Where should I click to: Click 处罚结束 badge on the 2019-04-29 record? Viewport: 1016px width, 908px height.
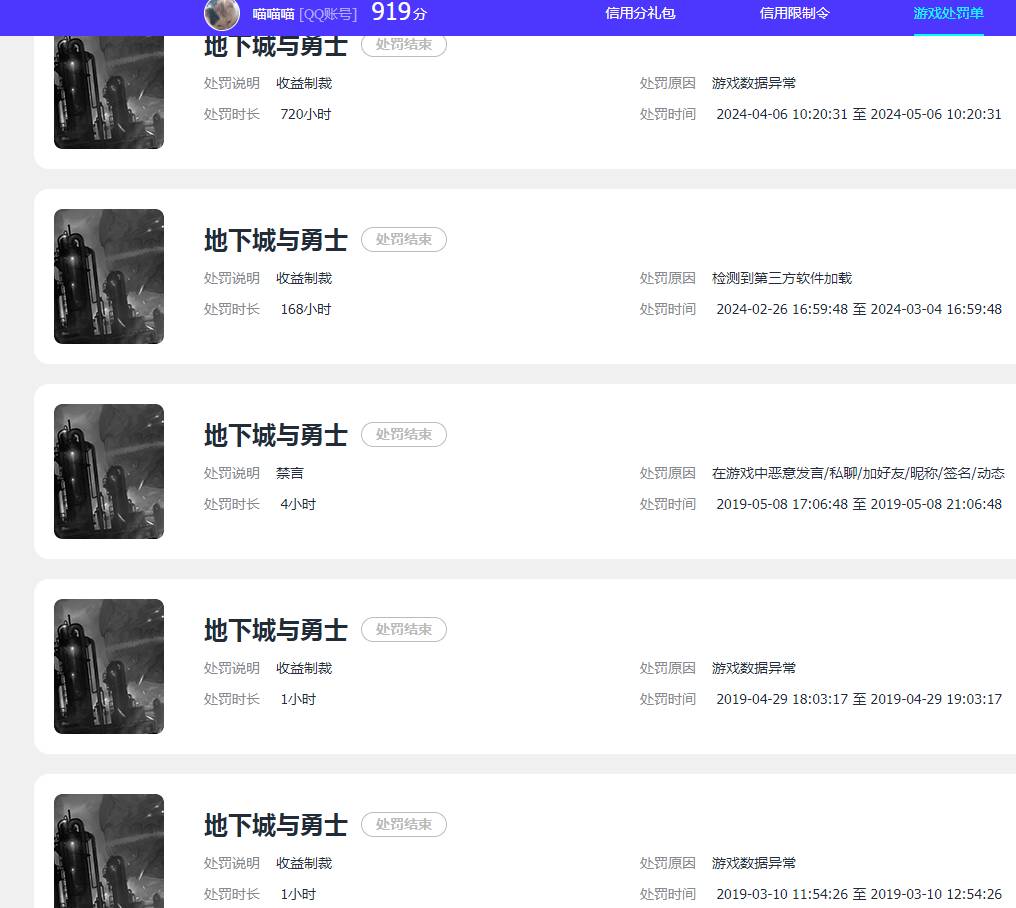click(x=403, y=630)
